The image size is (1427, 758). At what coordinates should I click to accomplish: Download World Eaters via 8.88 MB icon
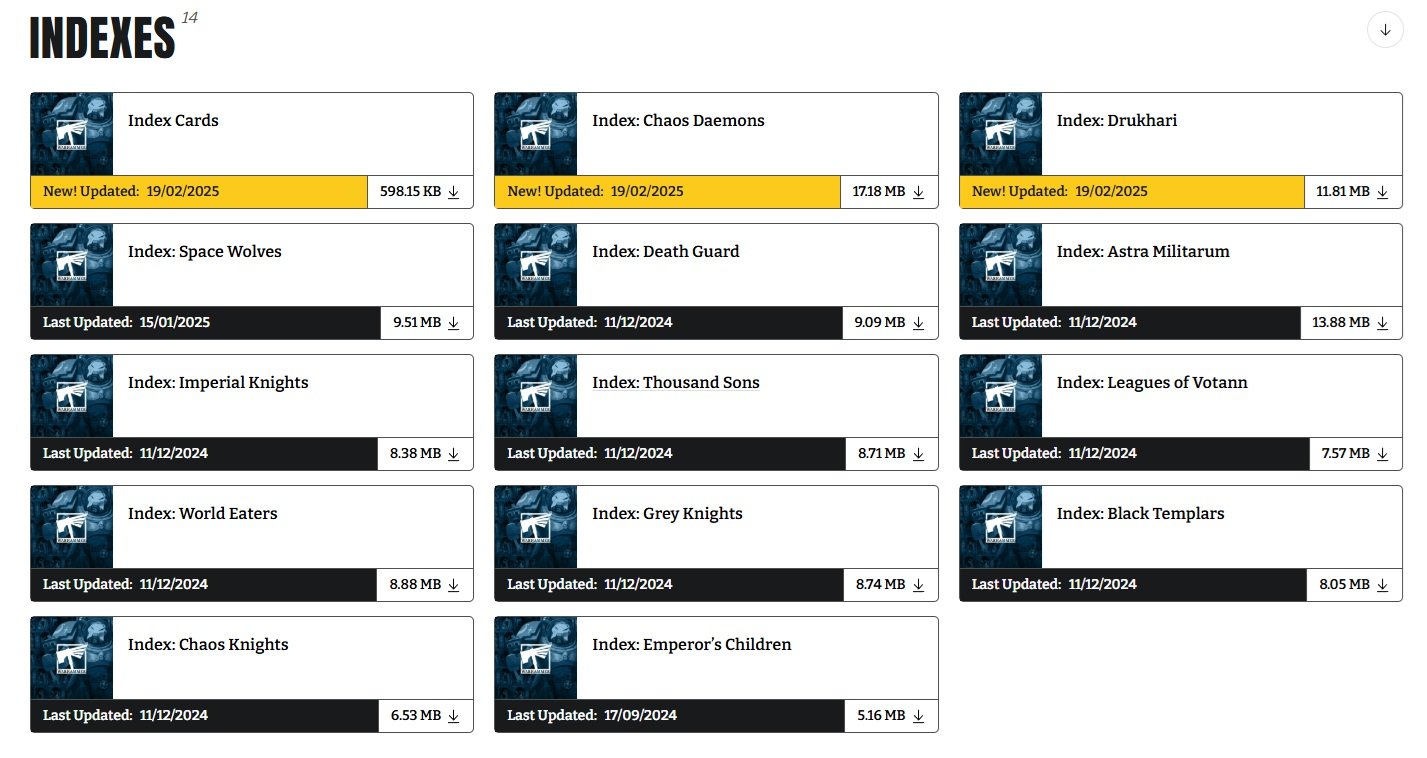[454, 585]
